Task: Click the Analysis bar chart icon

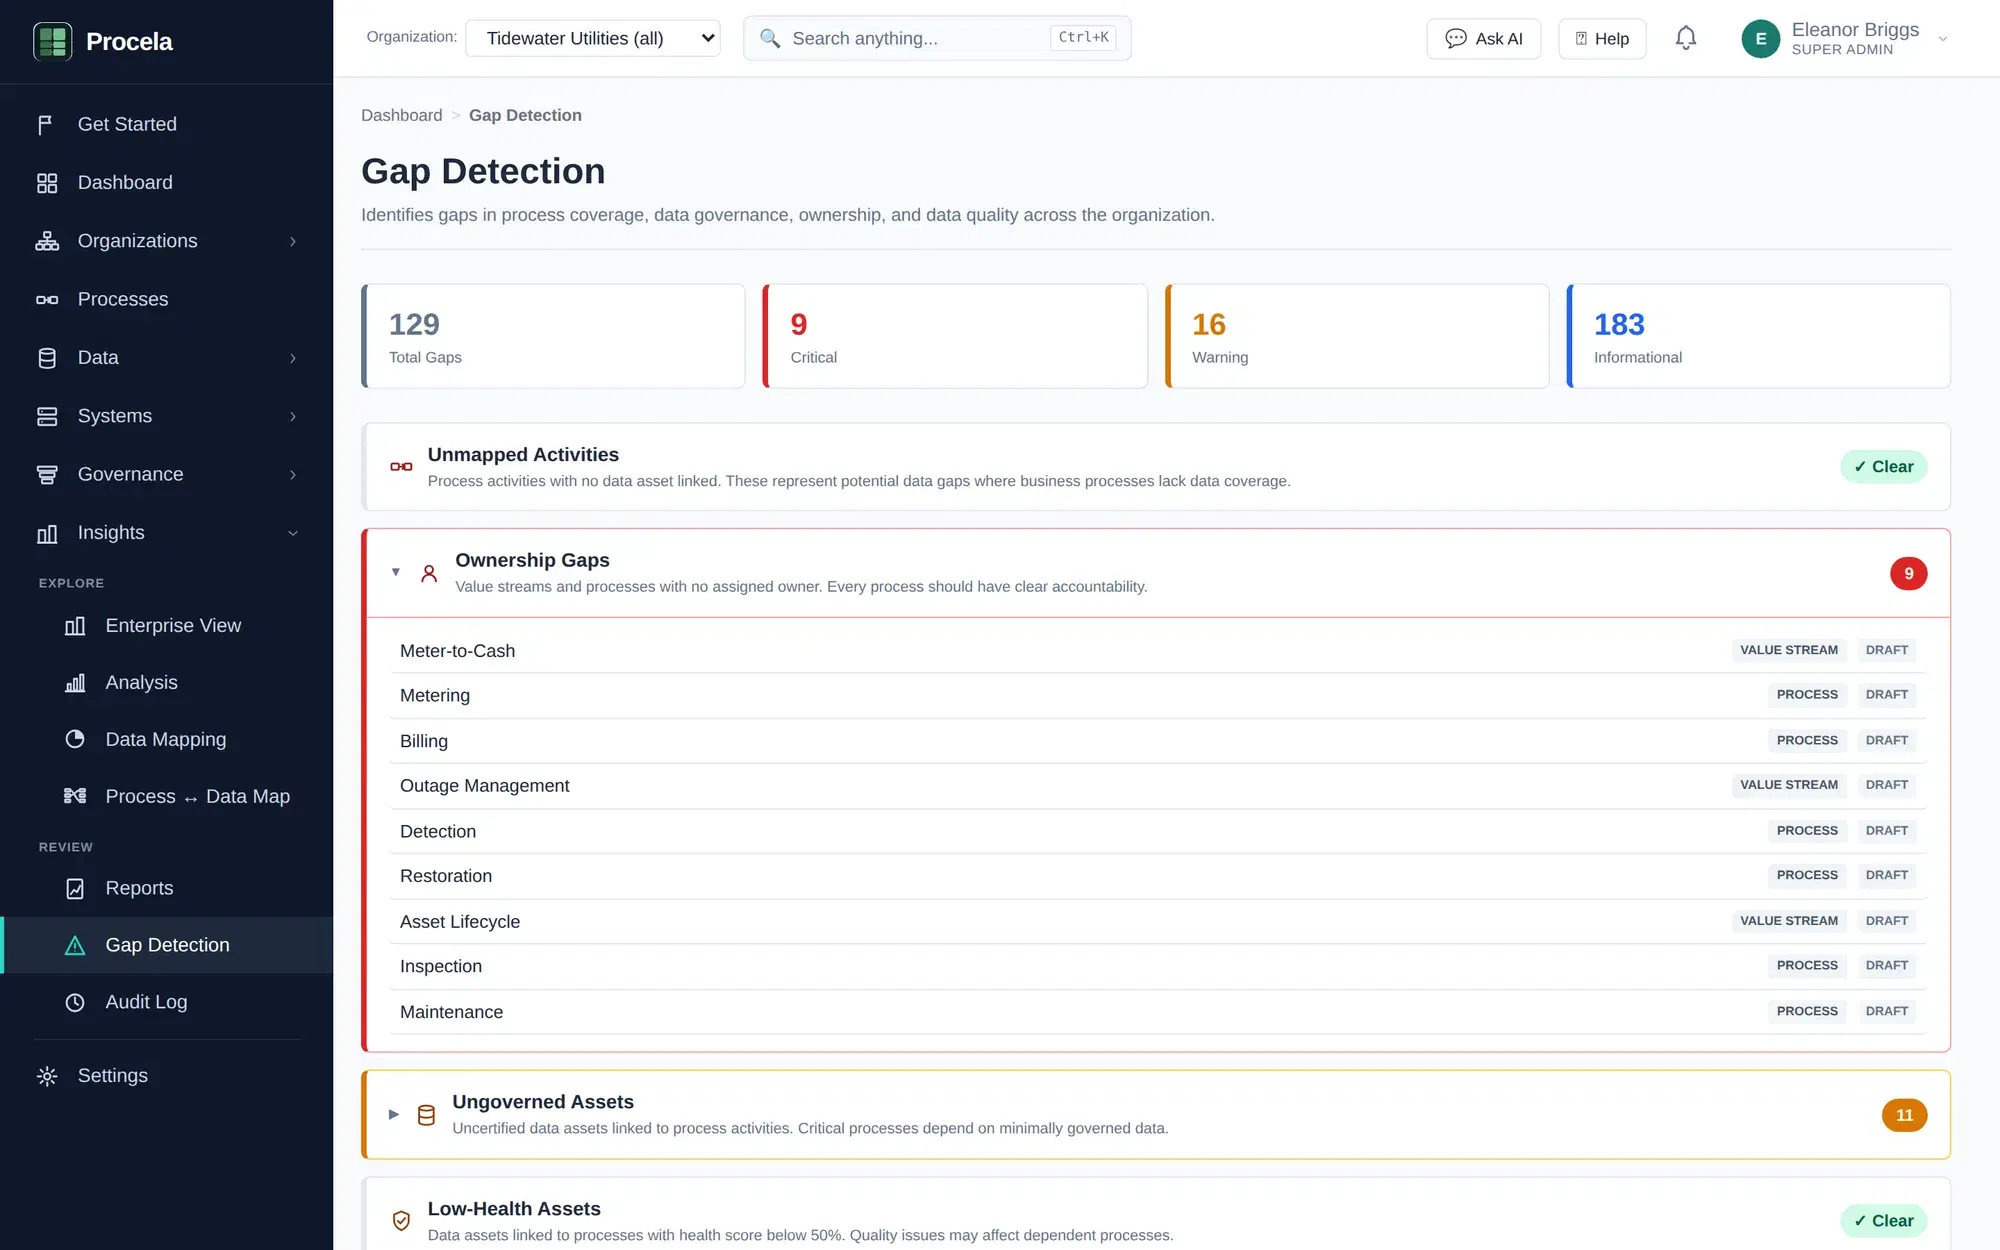Action: tap(75, 683)
